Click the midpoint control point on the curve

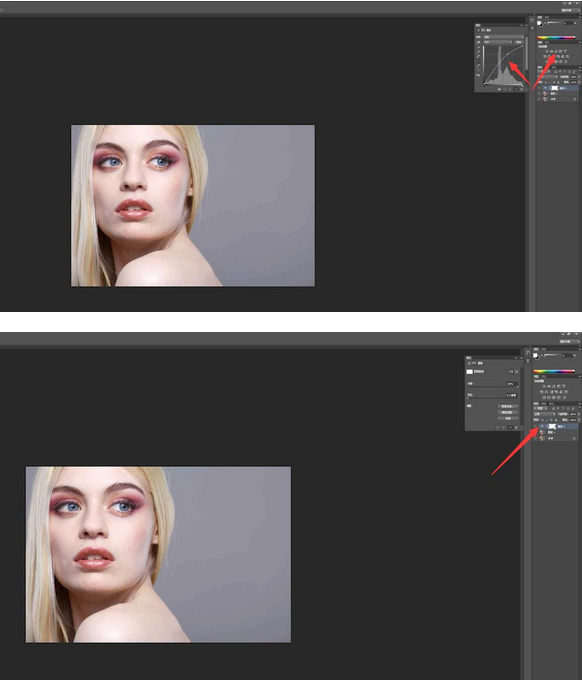tap(500, 62)
